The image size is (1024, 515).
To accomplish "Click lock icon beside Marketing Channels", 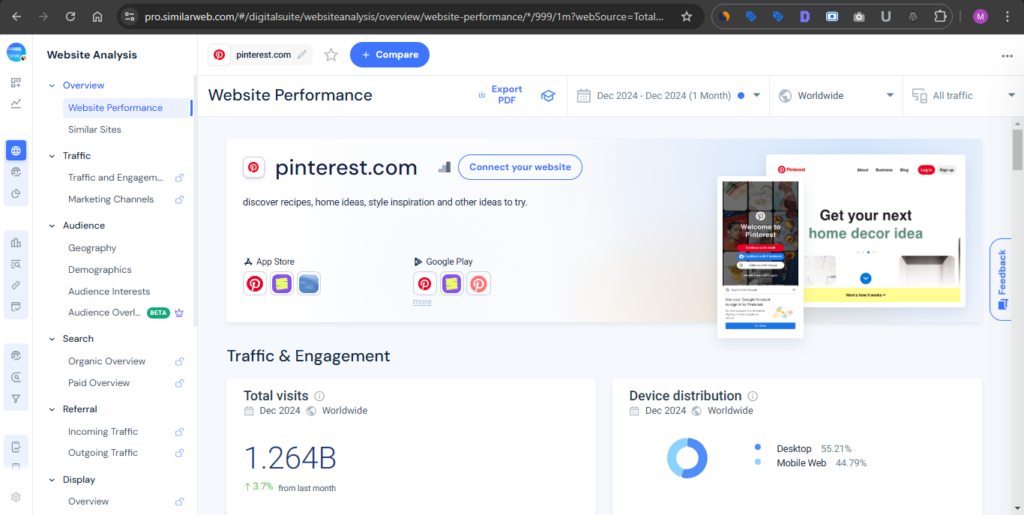I will tap(179, 199).
